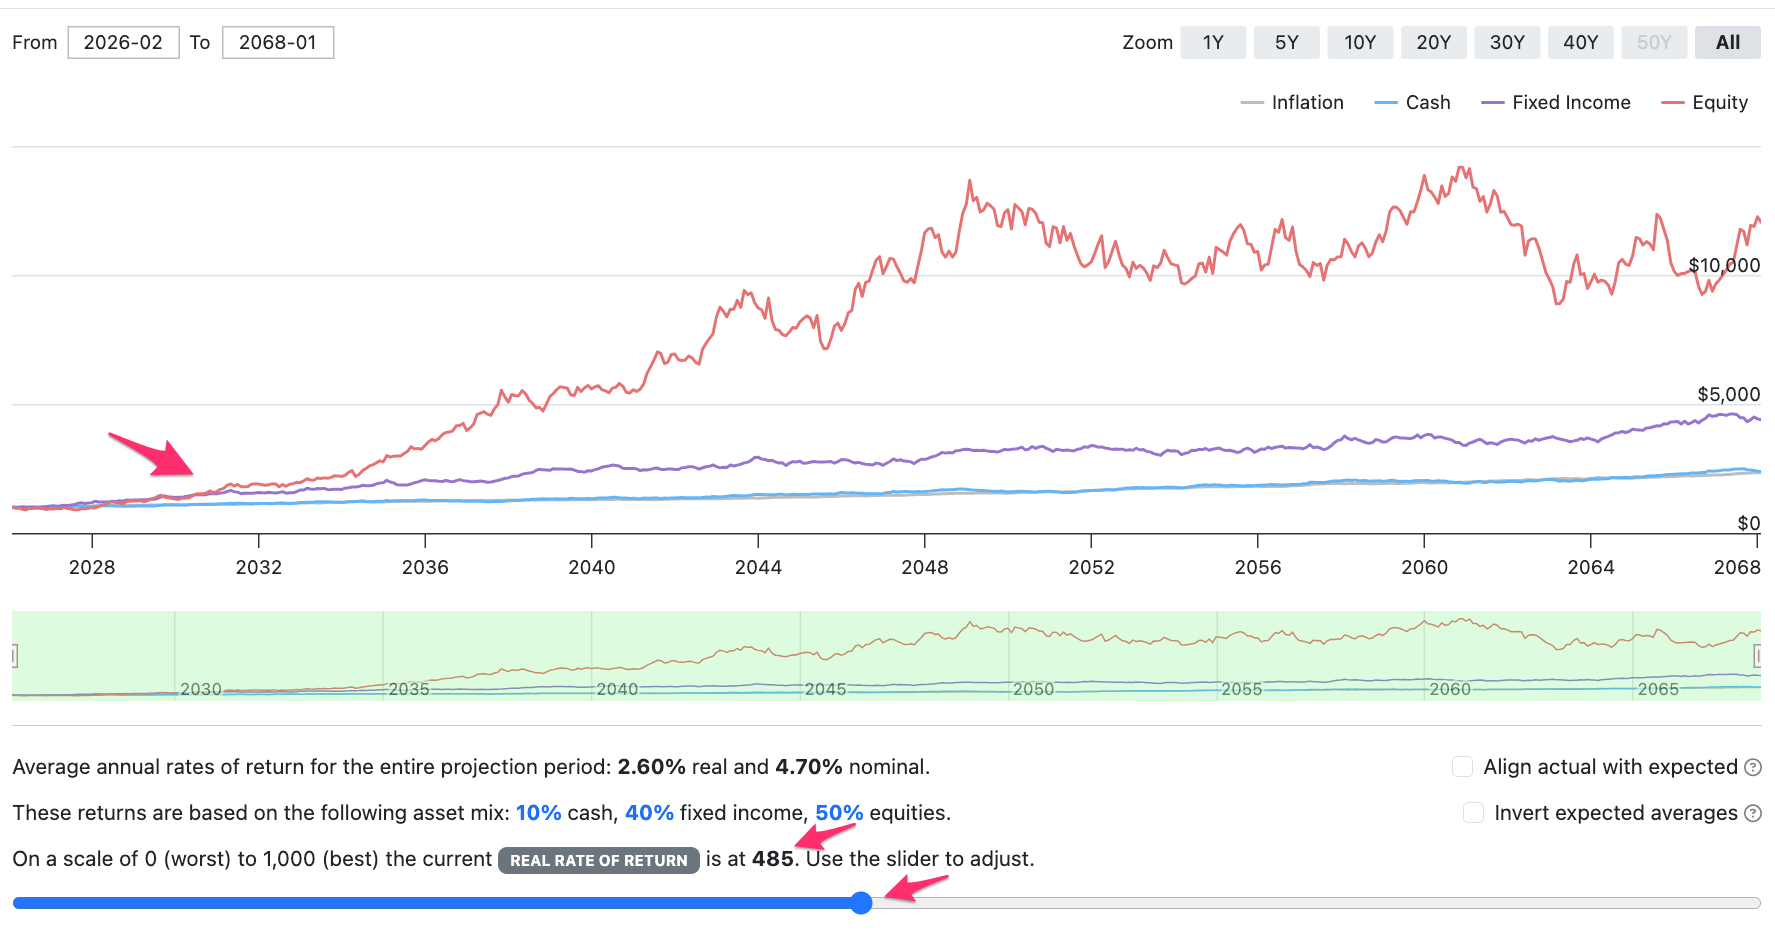Image resolution: width=1775 pixels, height=933 pixels.
Task: Click the REAL RATE OF RETURN badge
Action: pos(599,860)
